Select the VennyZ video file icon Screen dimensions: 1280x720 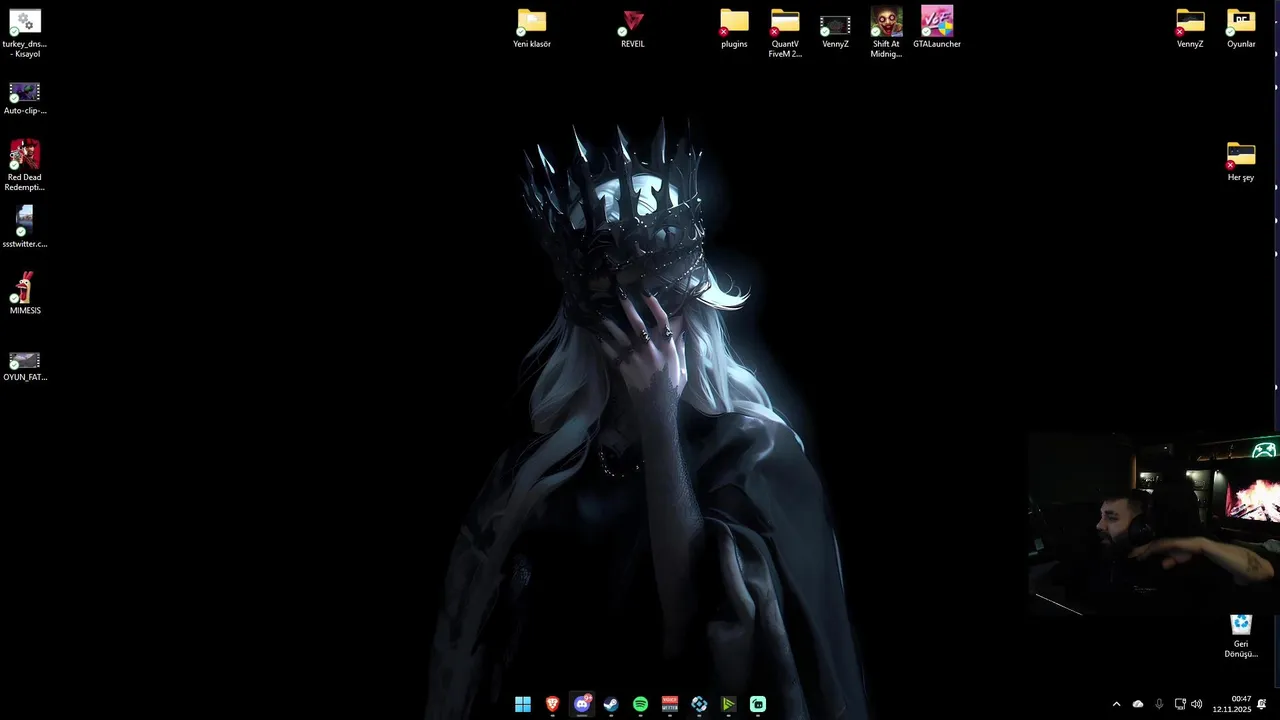point(835,30)
